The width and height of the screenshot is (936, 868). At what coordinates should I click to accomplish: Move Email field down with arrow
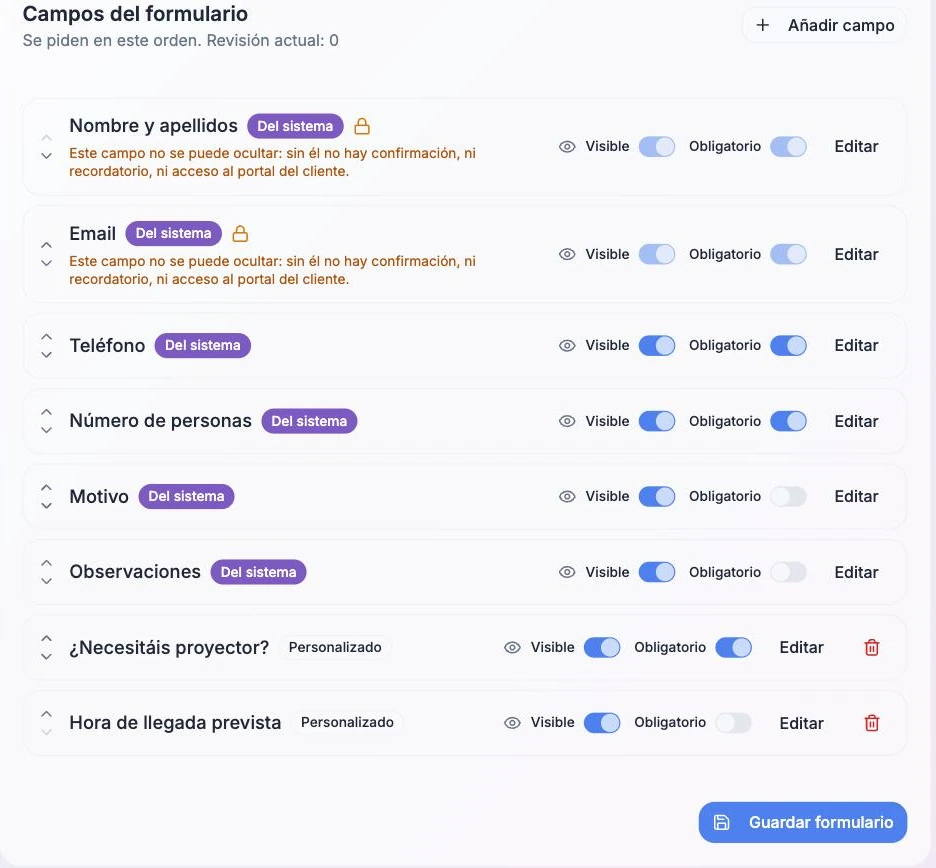(46, 263)
